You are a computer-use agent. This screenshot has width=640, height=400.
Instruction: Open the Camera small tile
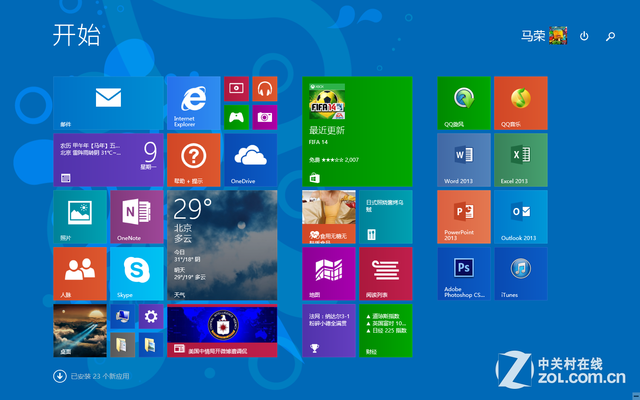[x=264, y=117]
